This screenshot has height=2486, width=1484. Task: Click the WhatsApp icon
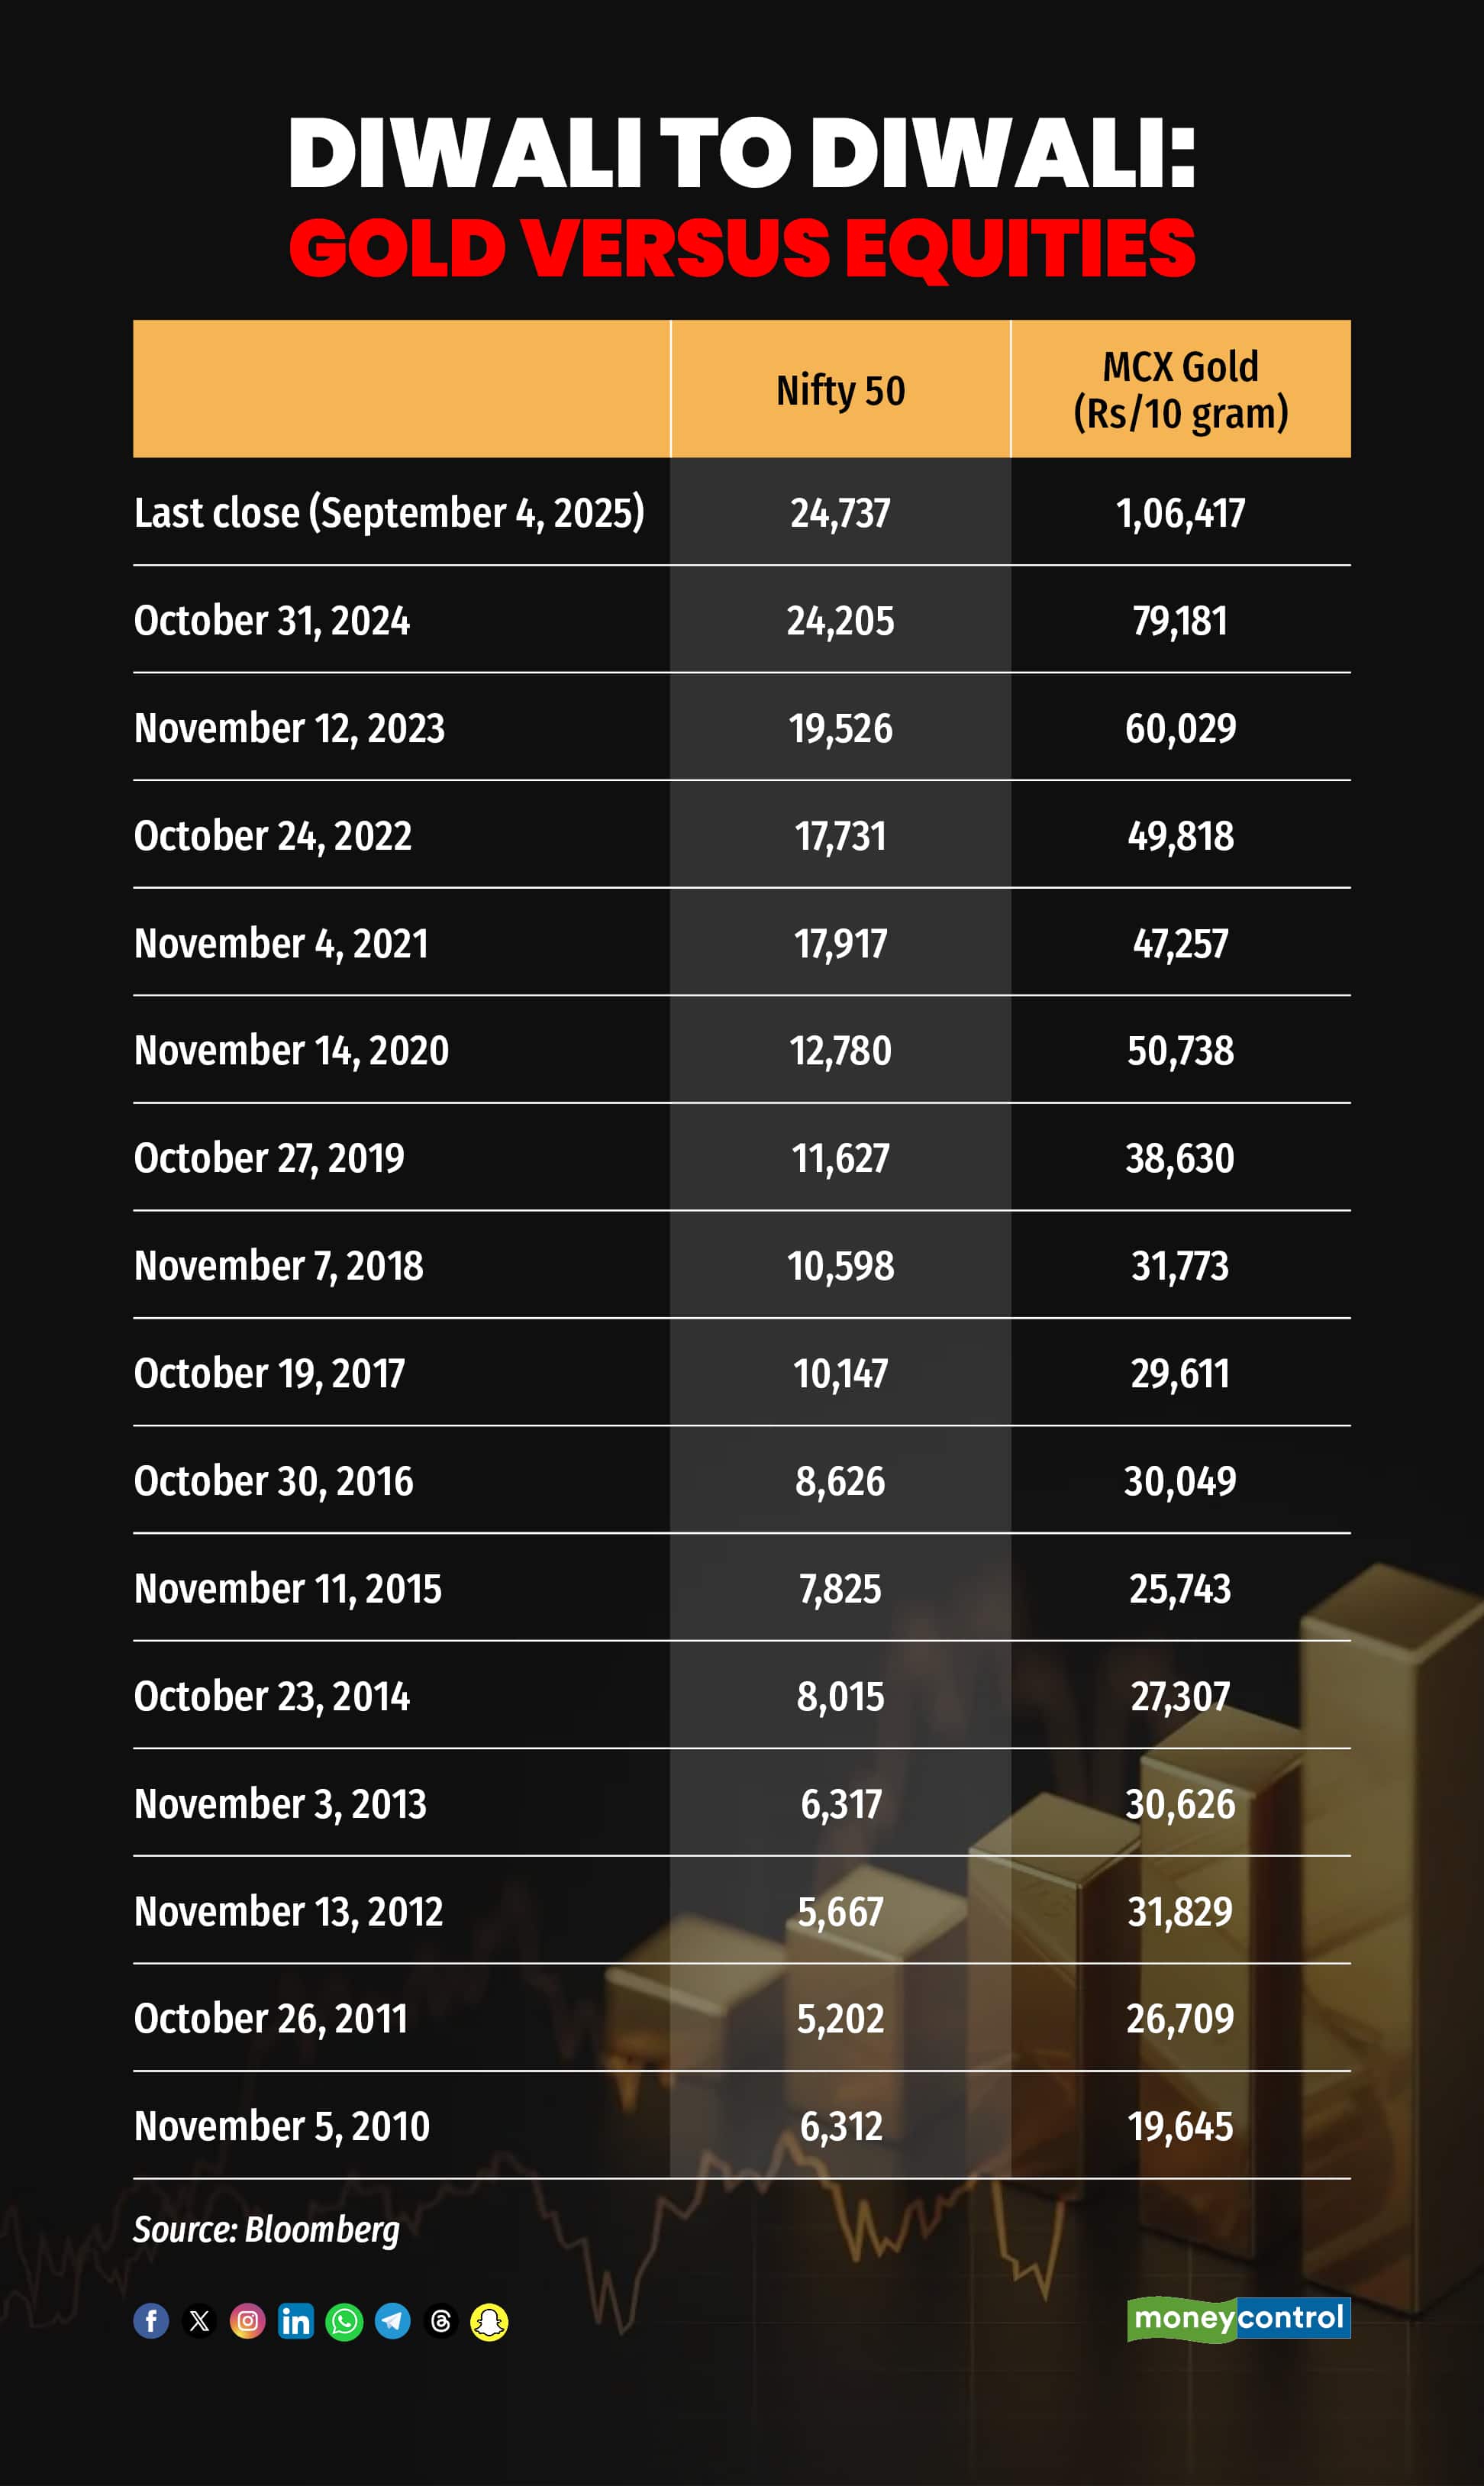pos(344,2321)
